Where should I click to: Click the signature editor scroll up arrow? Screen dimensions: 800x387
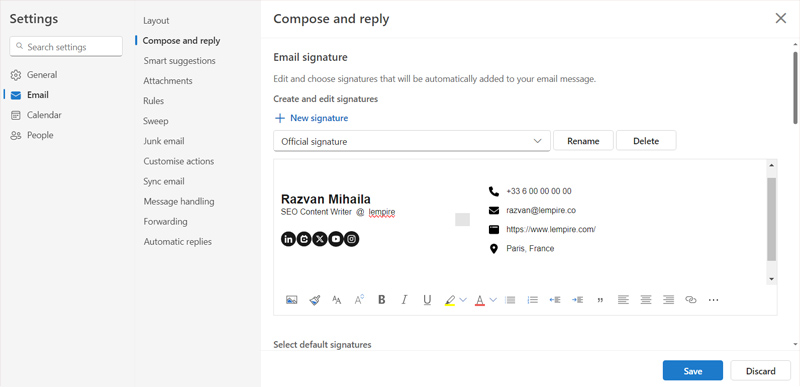pos(771,165)
